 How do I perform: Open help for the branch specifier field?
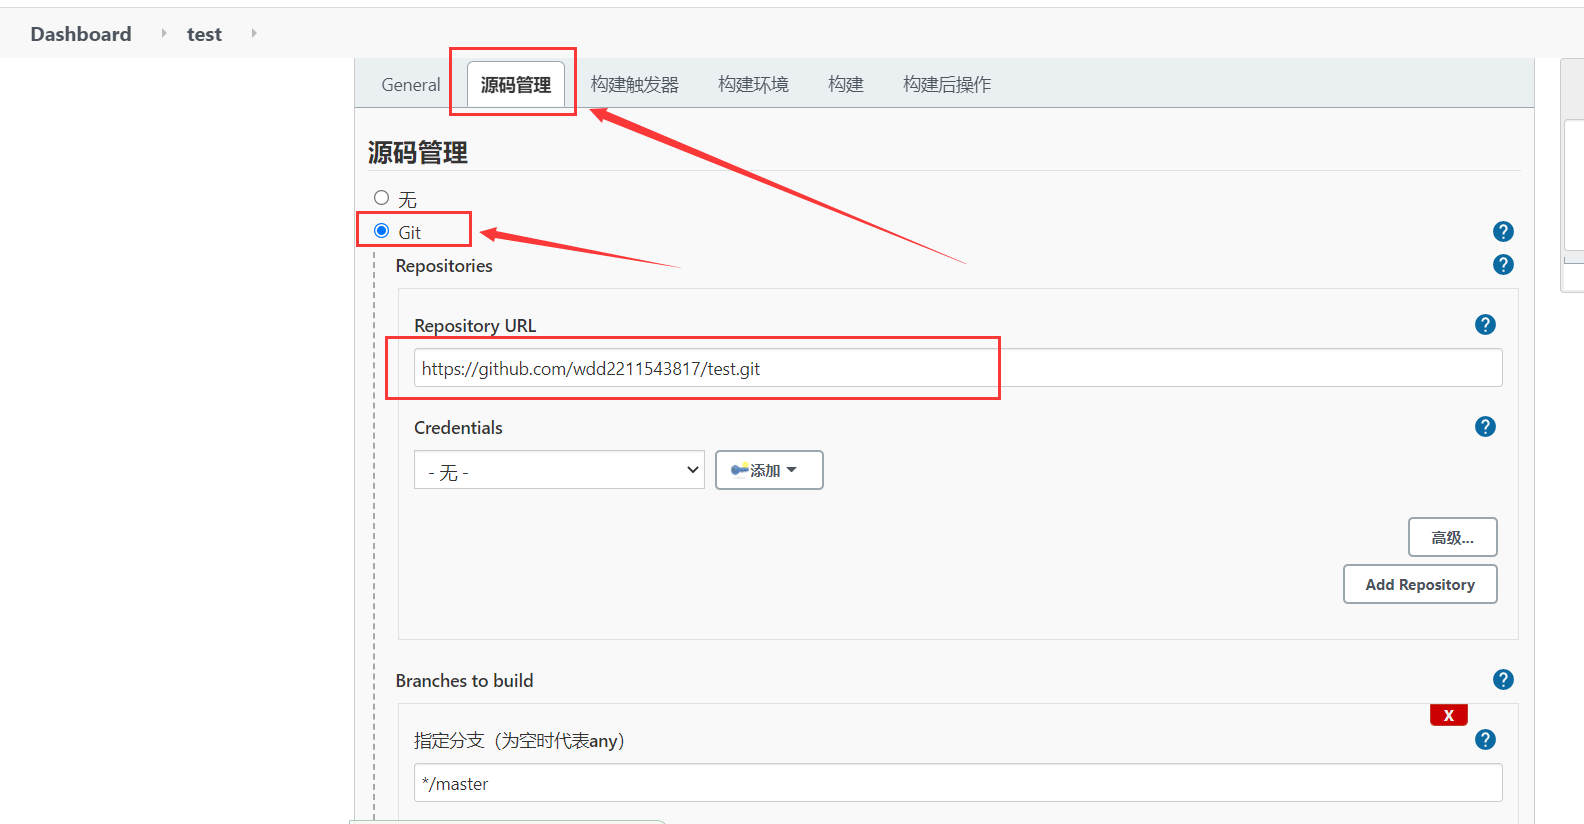tap(1485, 740)
